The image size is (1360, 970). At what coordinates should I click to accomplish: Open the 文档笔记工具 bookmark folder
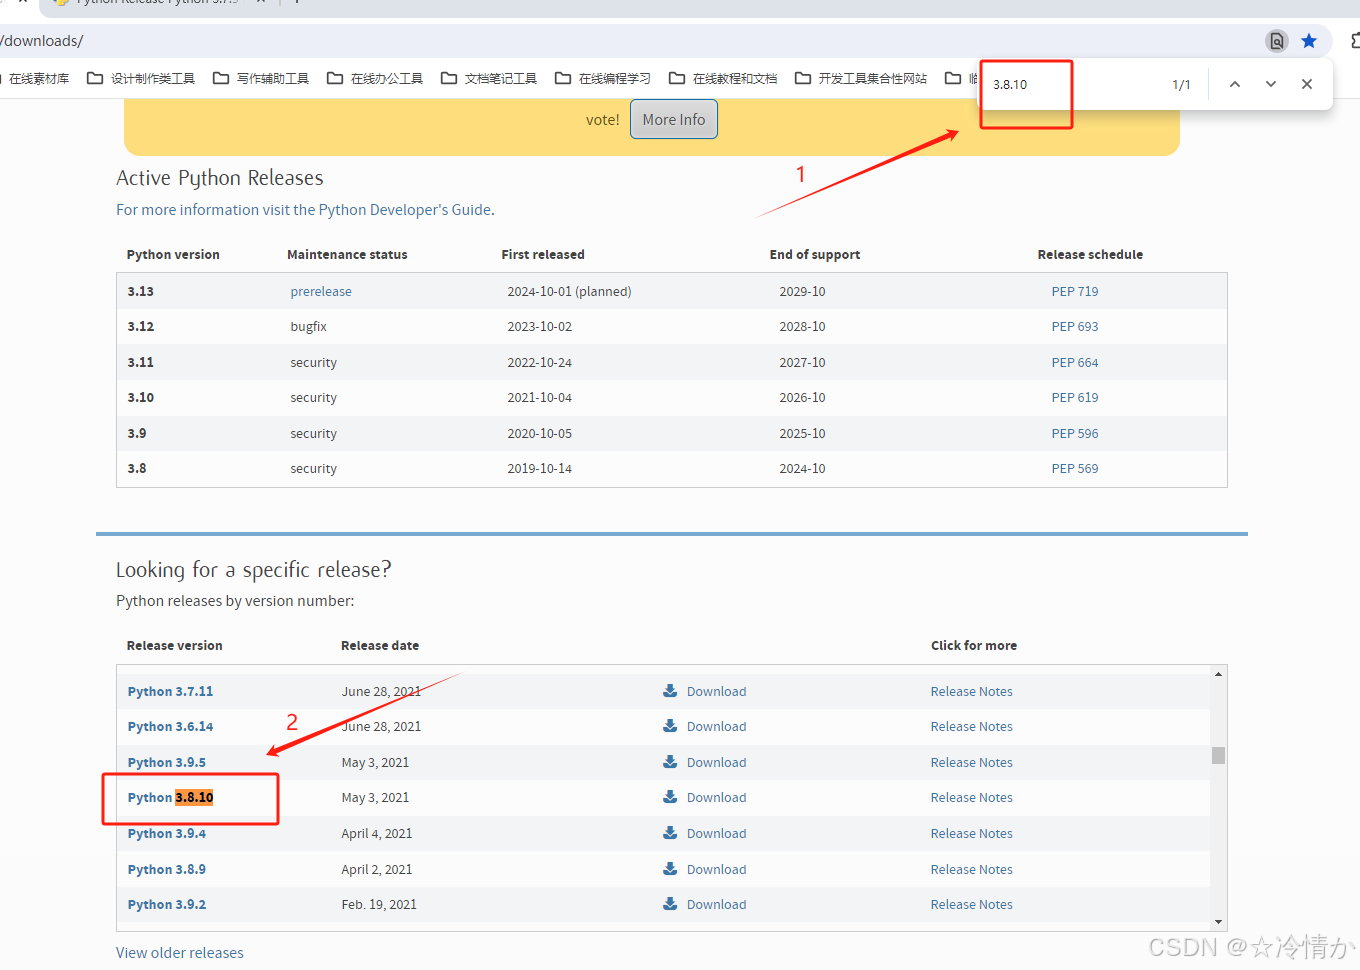[489, 78]
